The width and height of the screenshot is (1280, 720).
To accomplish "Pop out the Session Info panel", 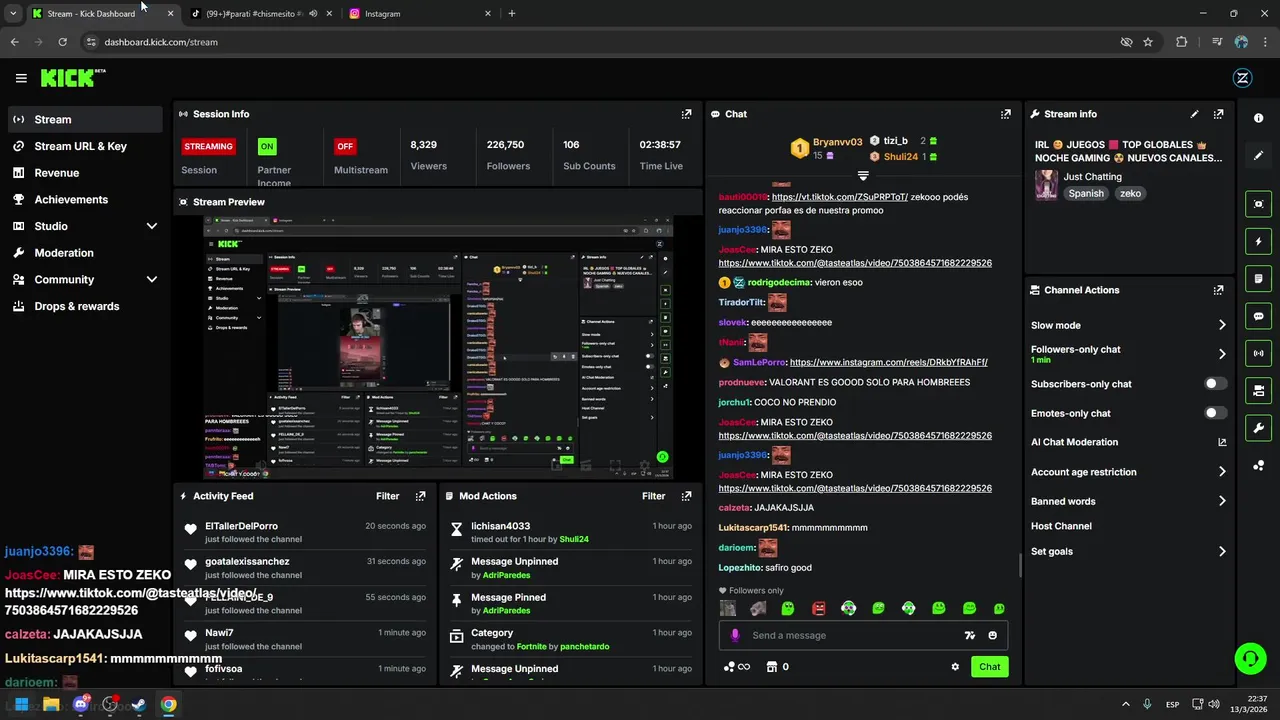I will 686,114.
